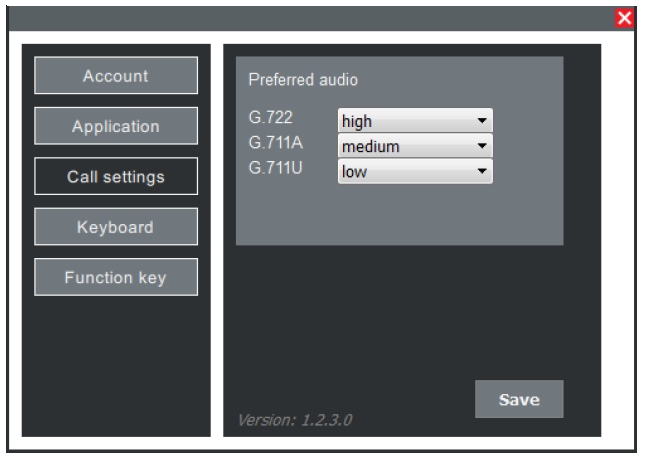The width and height of the screenshot is (645, 458).
Task: Click the "Preferred audio" heading
Action: coord(302,80)
